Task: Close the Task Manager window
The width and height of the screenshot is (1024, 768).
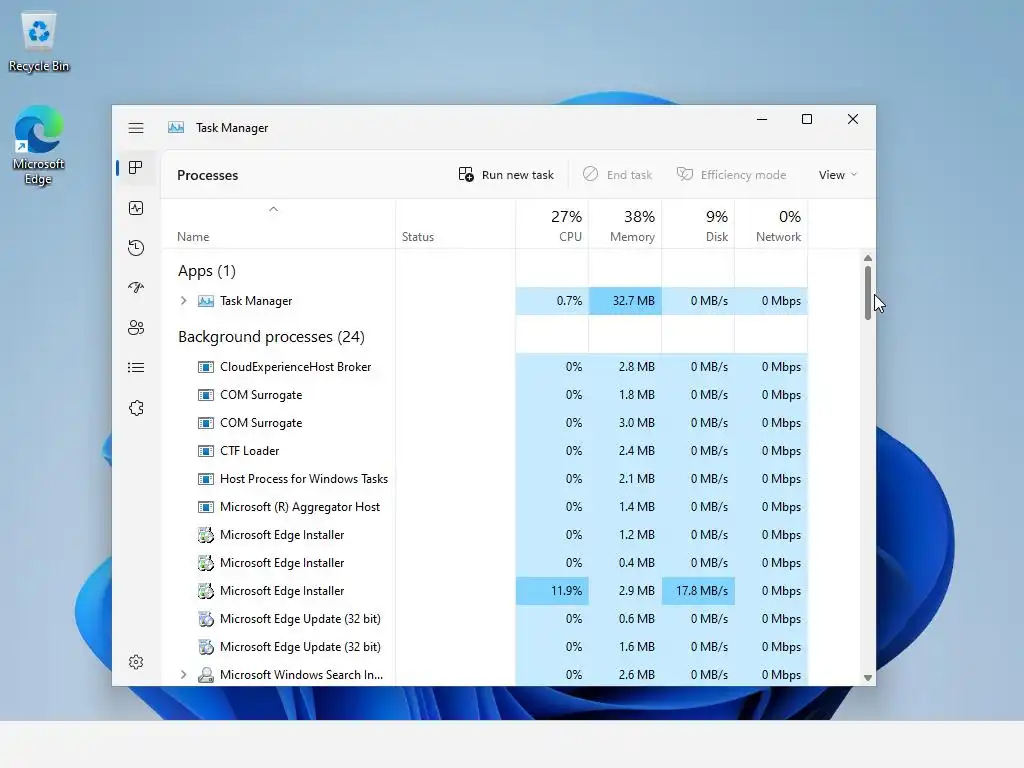Action: pos(853,119)
